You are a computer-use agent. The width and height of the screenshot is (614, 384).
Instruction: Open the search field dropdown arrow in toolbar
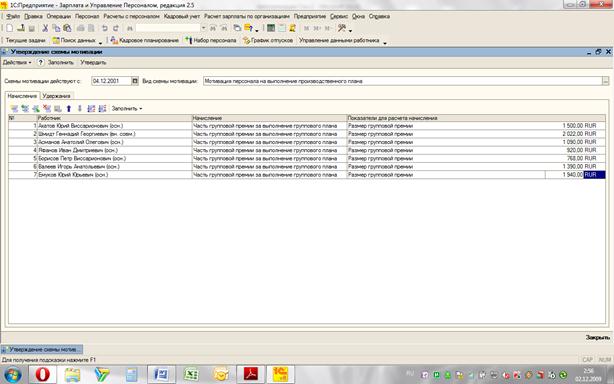pos(203,28)
